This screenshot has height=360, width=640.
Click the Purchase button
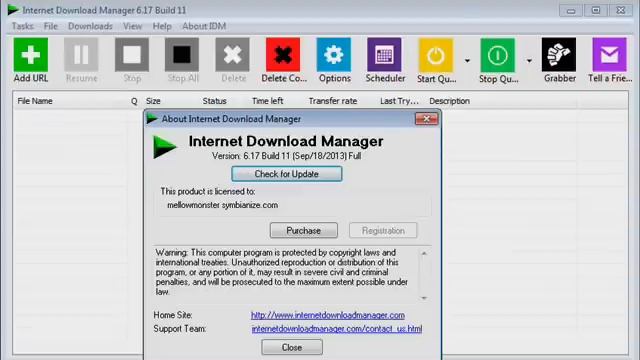click(x=304, y=231)
